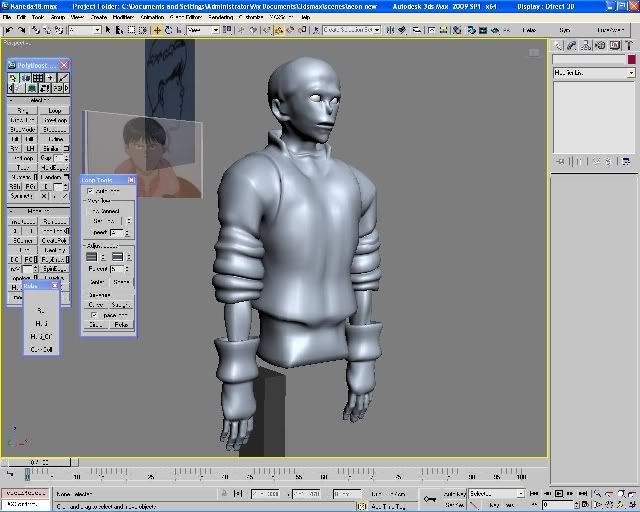Click the Set Keys key icon
Image resolution: width=640 pixels, height=512 pixels.
pos(430,497)
